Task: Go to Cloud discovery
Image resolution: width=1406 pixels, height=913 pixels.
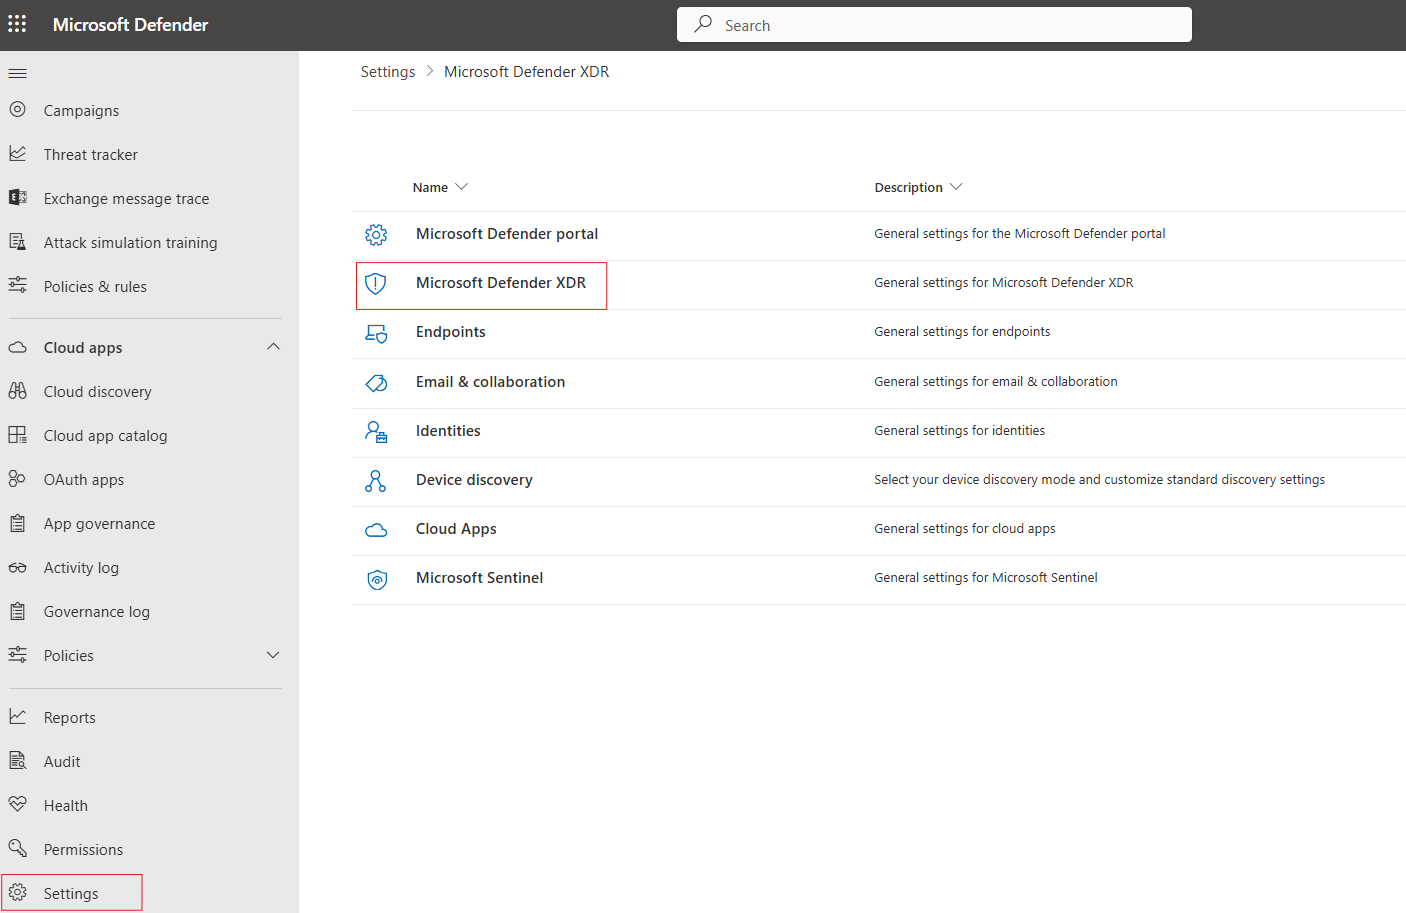Action: click(x=98, y=392)
